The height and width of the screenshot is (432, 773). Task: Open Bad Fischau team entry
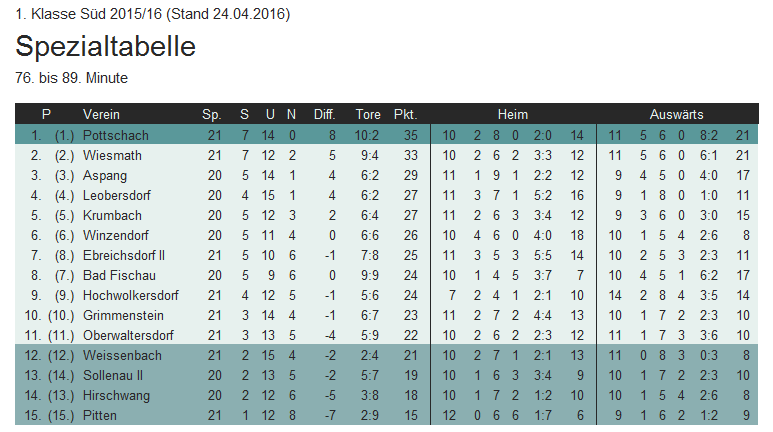116,275
